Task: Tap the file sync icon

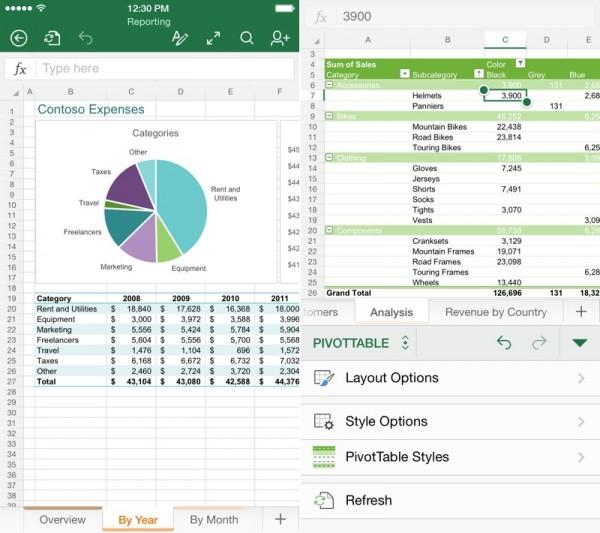Action: click(x=51, y=38)
